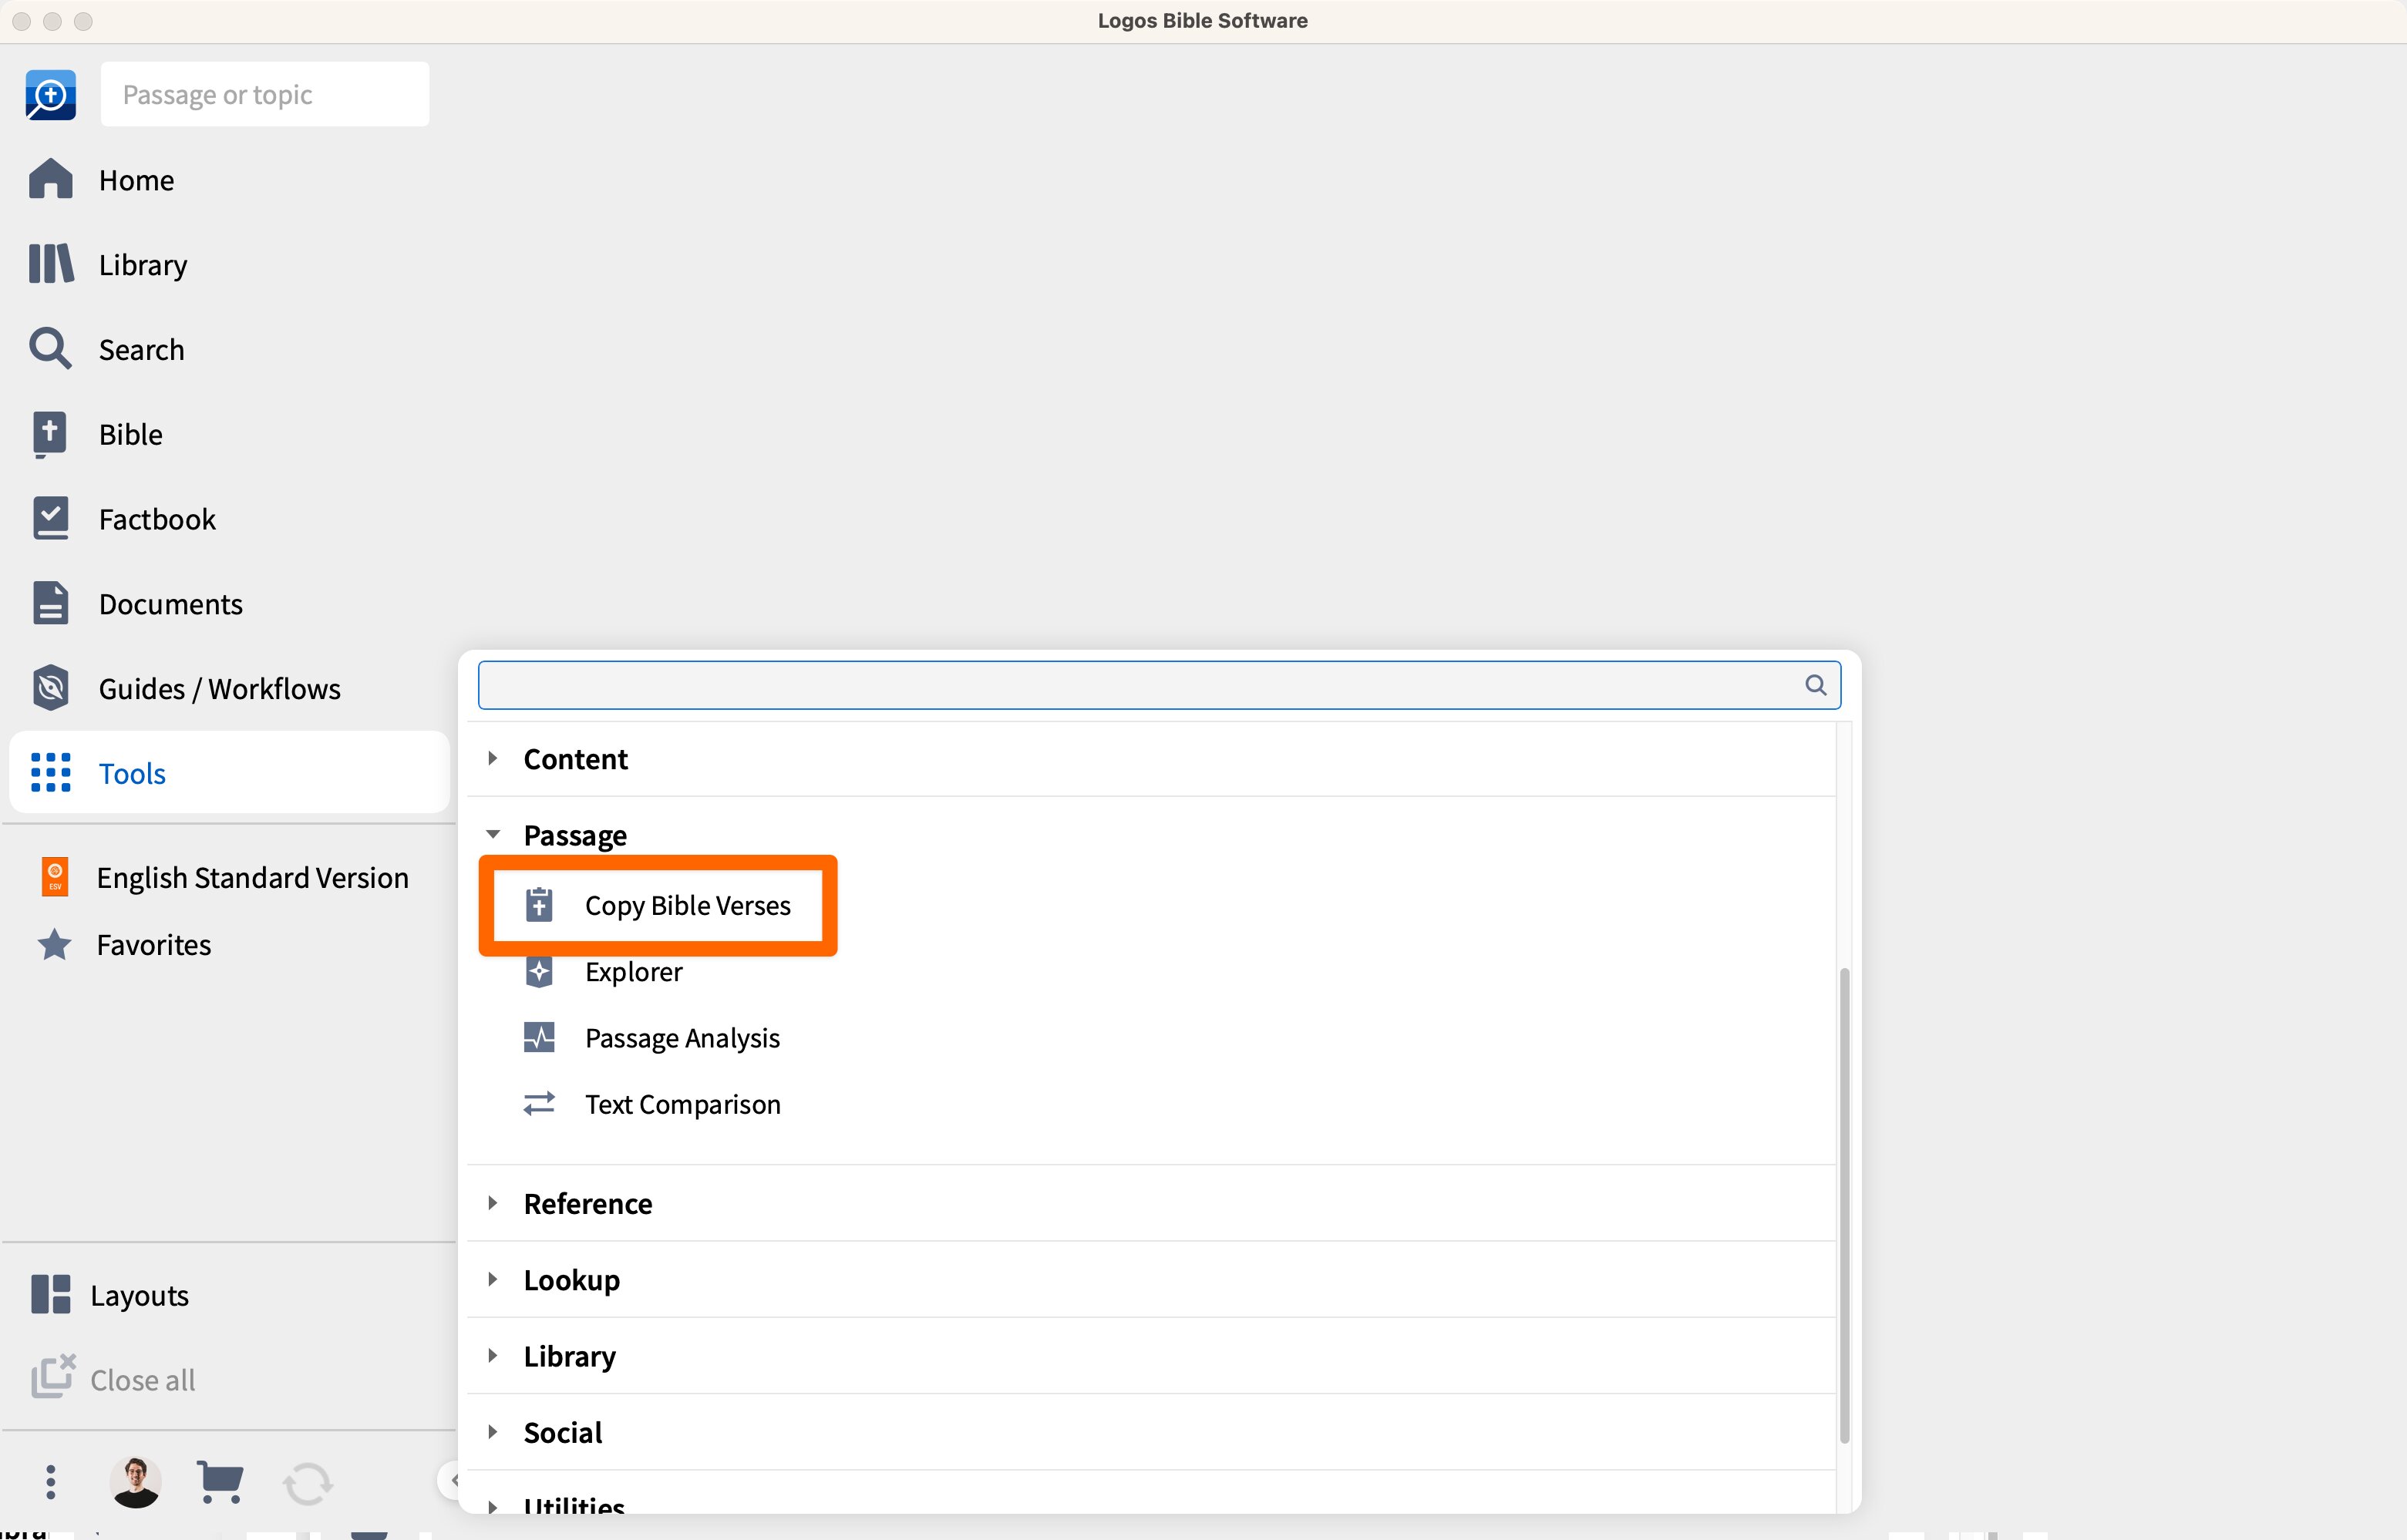The image size is (2407, 1540).
Task: Click the Tools grid icon
Action: pos(50,773)
